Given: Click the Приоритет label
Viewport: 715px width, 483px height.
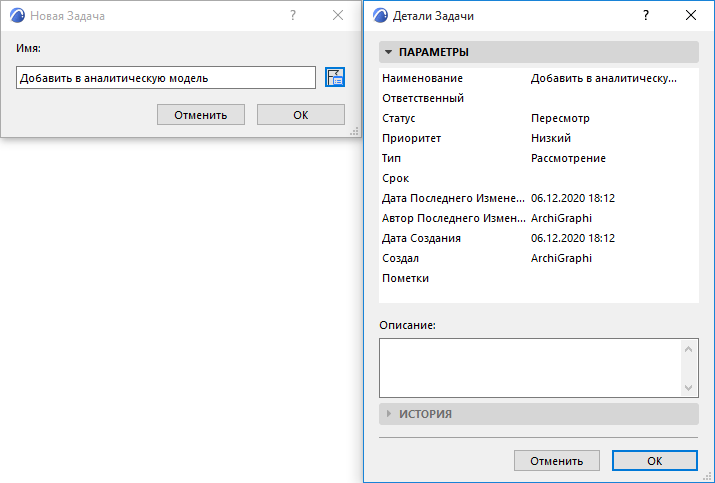Looking at the screenshot, I should click(x=411, y=138).
